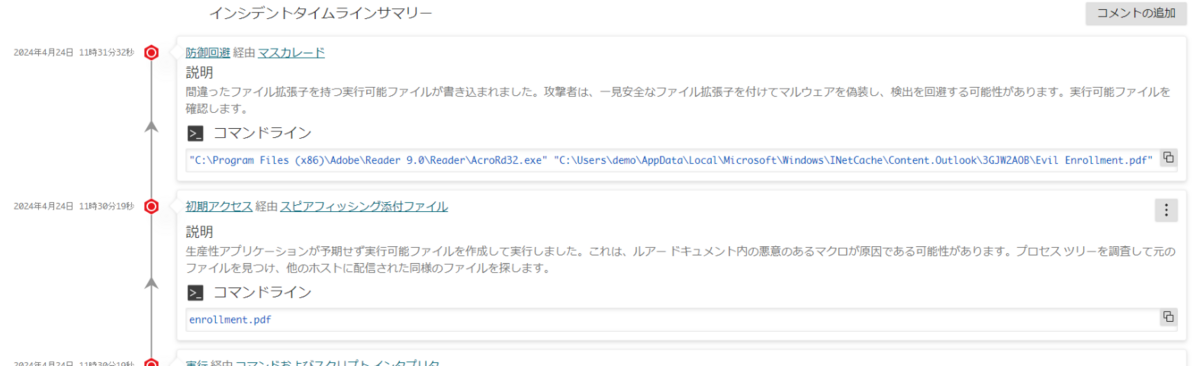
Task: Select the red hexagon marker at 11時30分19秒
Action: pyautogui.click(x=151, y=207)
